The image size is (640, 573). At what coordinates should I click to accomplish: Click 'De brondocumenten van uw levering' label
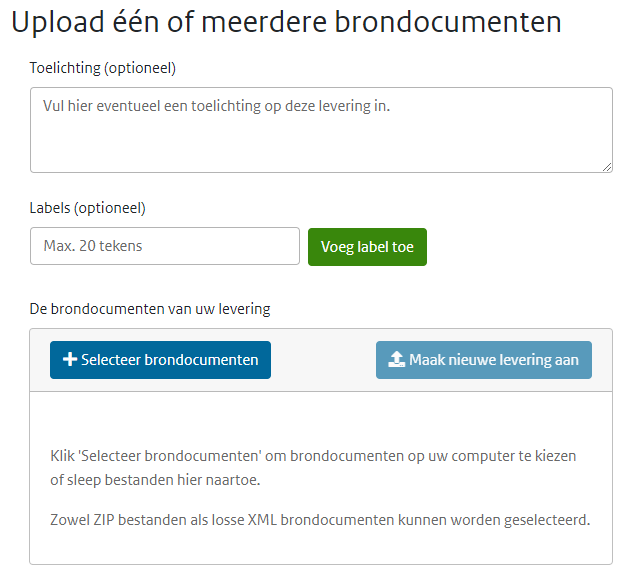(x=150, y=309)
